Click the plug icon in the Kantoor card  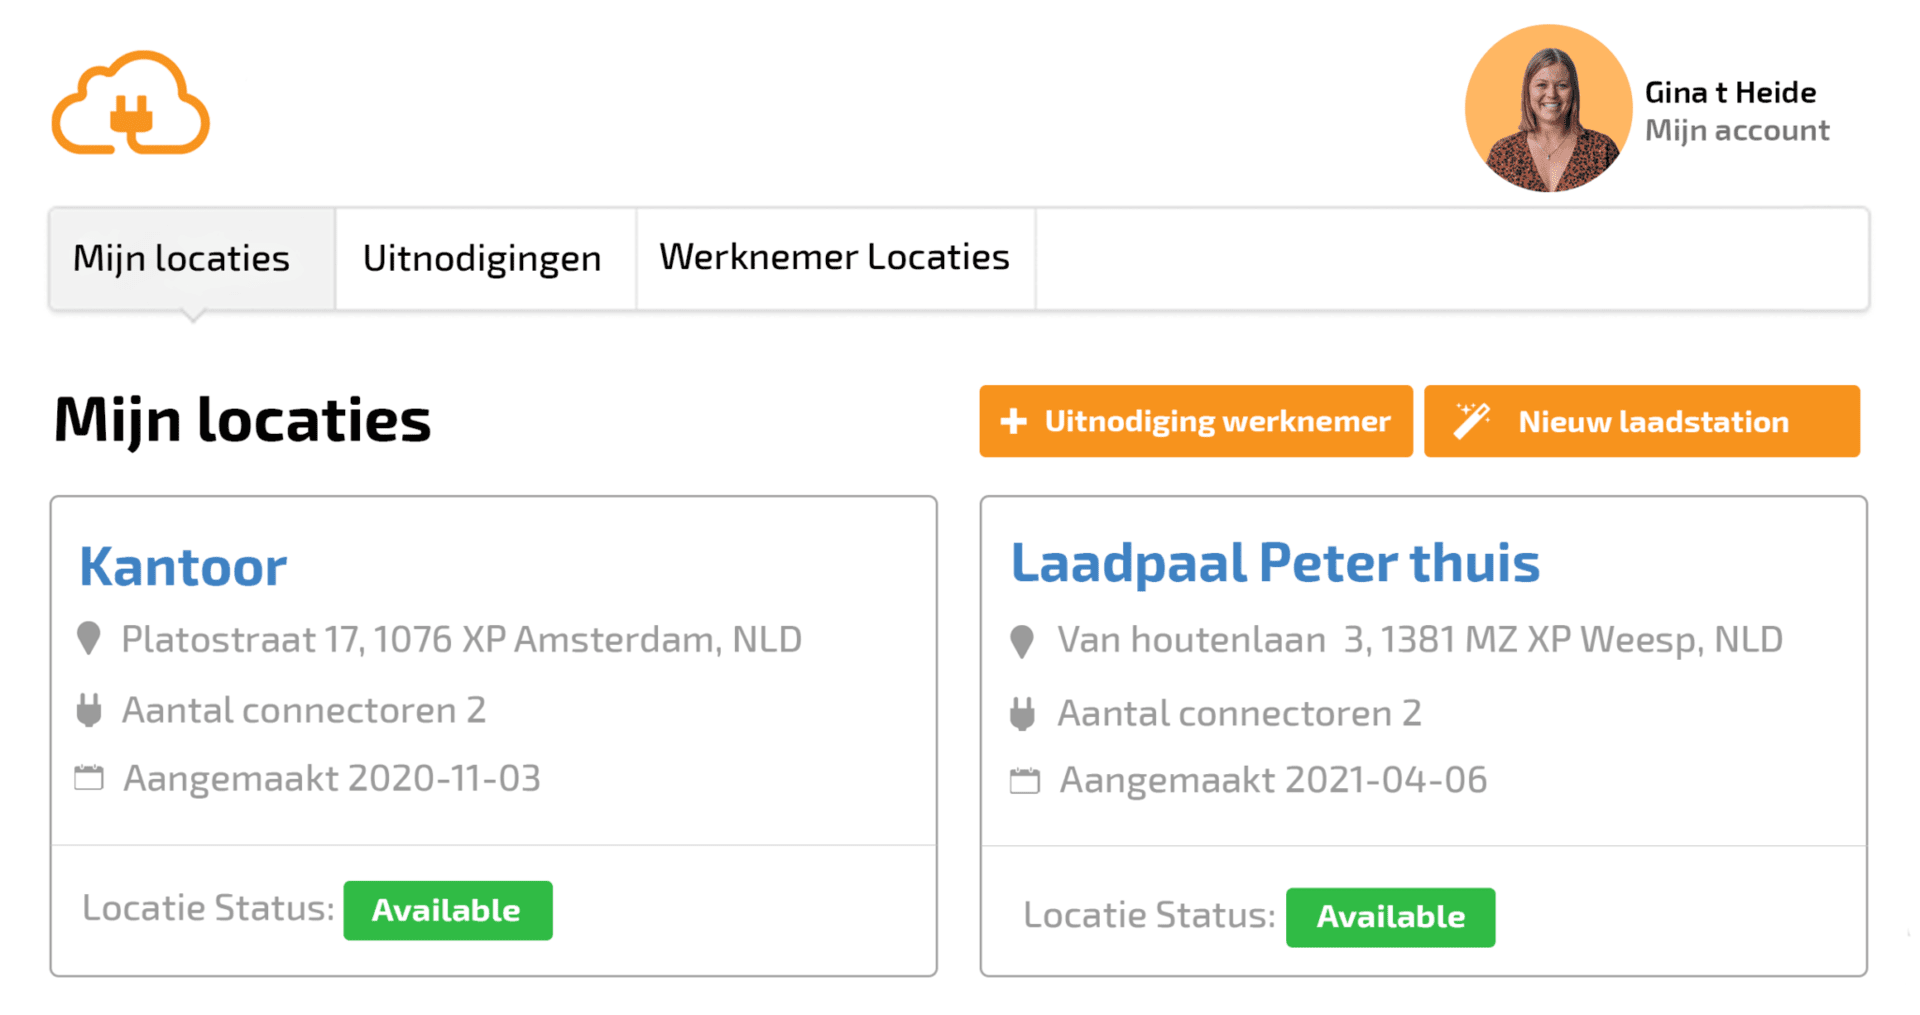[x=89, y=711]
